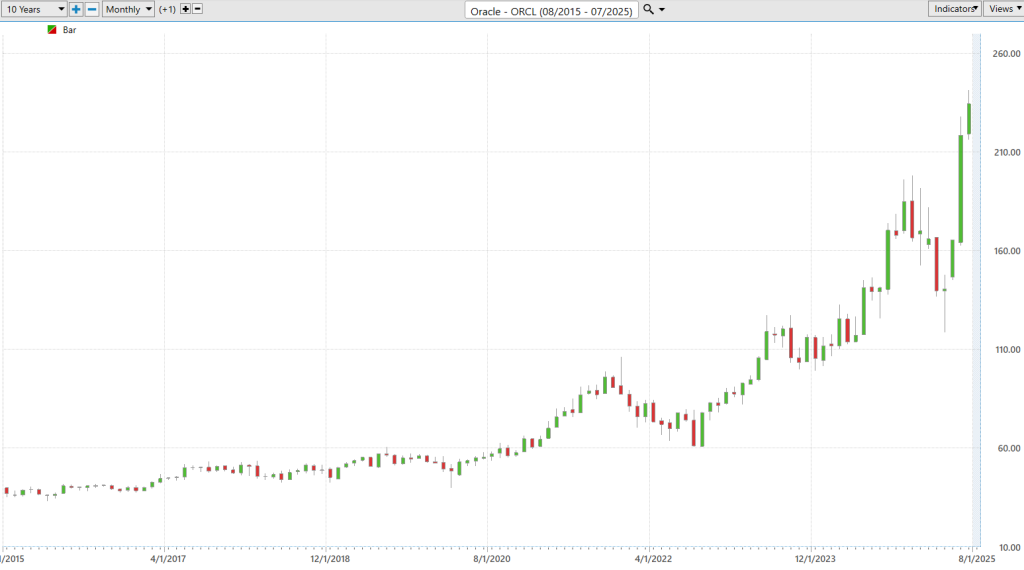Click the red-green Bar legend icon
Screen dimensions: 1024x570
[x=52, y=30]
